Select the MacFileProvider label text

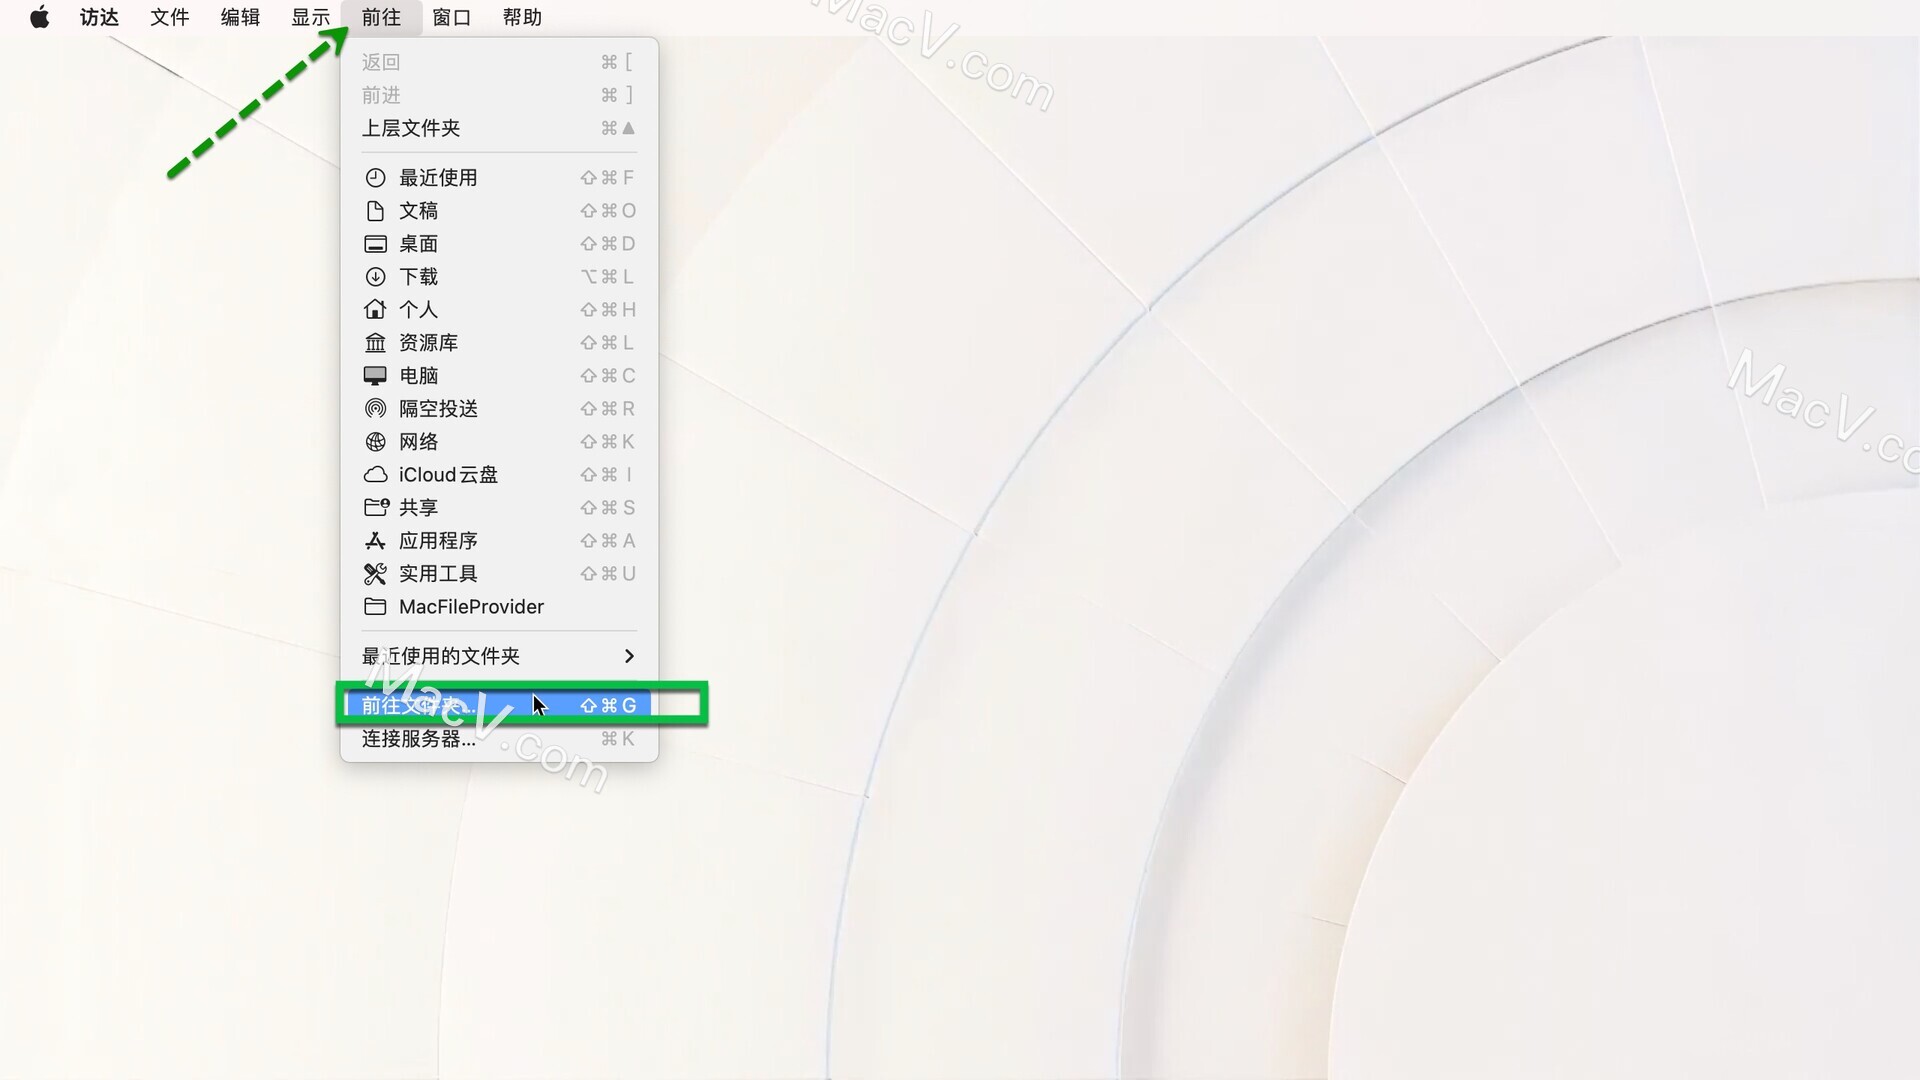[471, 607]
